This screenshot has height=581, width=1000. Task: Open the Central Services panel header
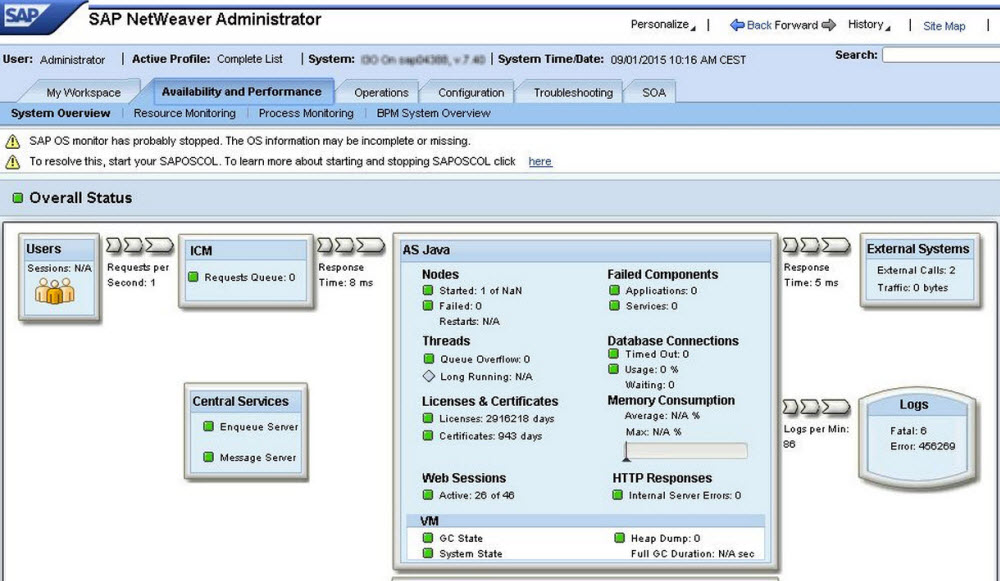pos(246,401)
